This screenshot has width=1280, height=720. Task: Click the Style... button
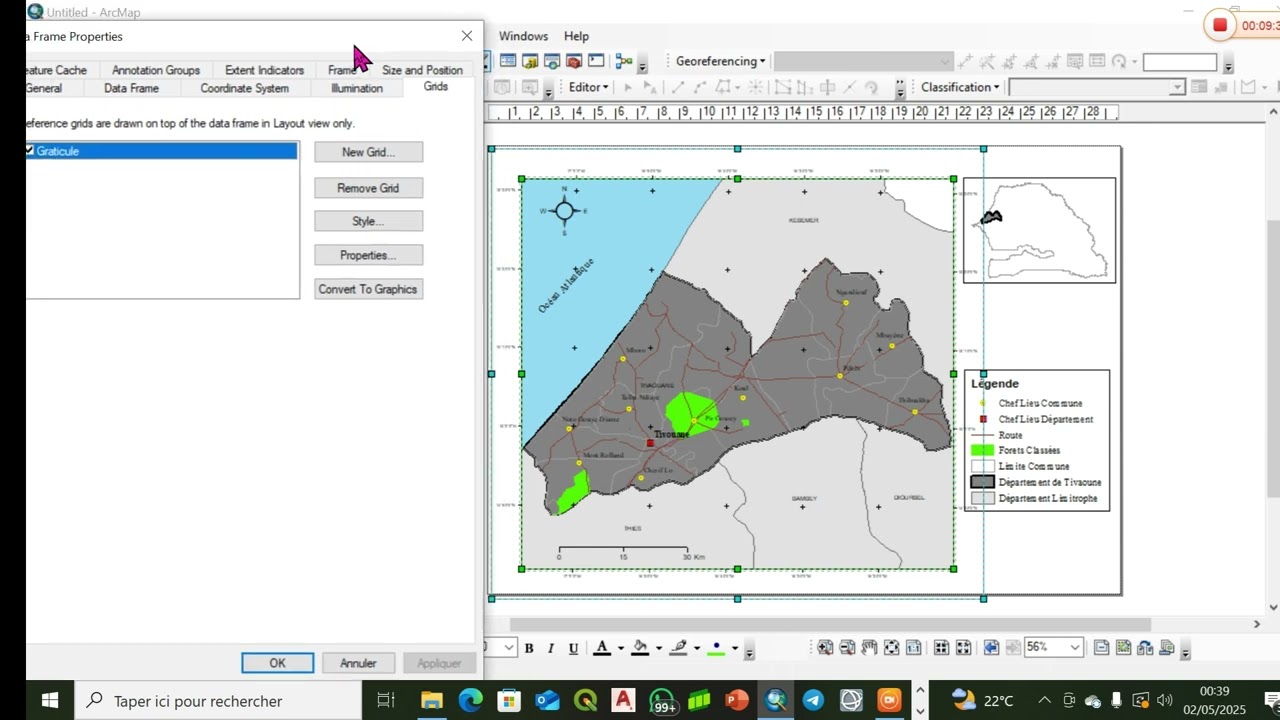click(368, 221)
